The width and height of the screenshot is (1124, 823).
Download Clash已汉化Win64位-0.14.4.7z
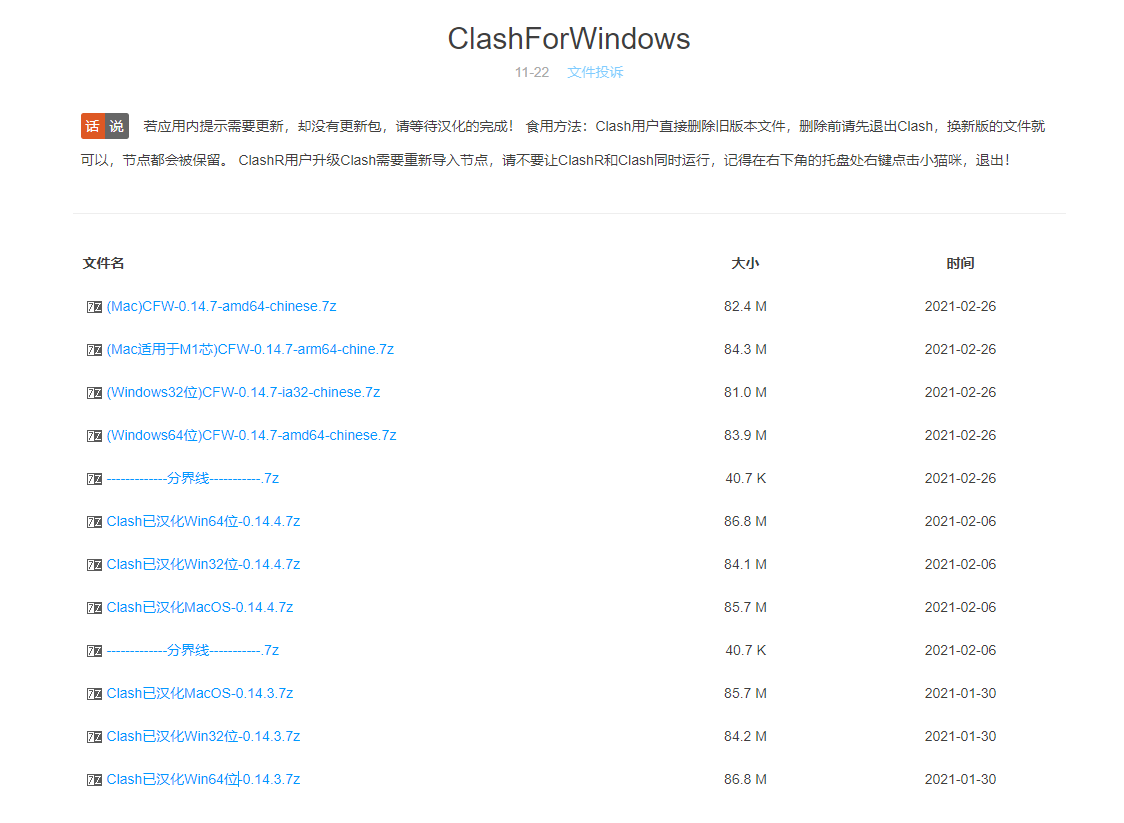[x=203, y=521]
